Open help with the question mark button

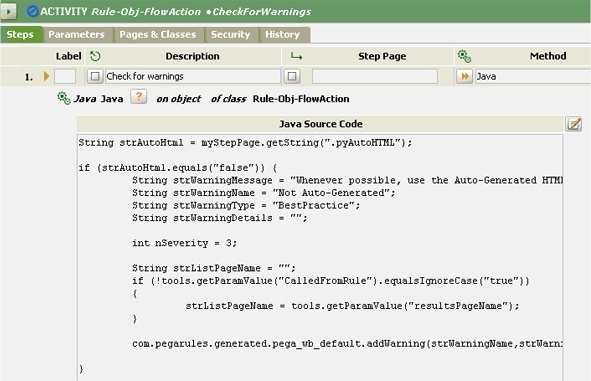[x=139, y=97]
